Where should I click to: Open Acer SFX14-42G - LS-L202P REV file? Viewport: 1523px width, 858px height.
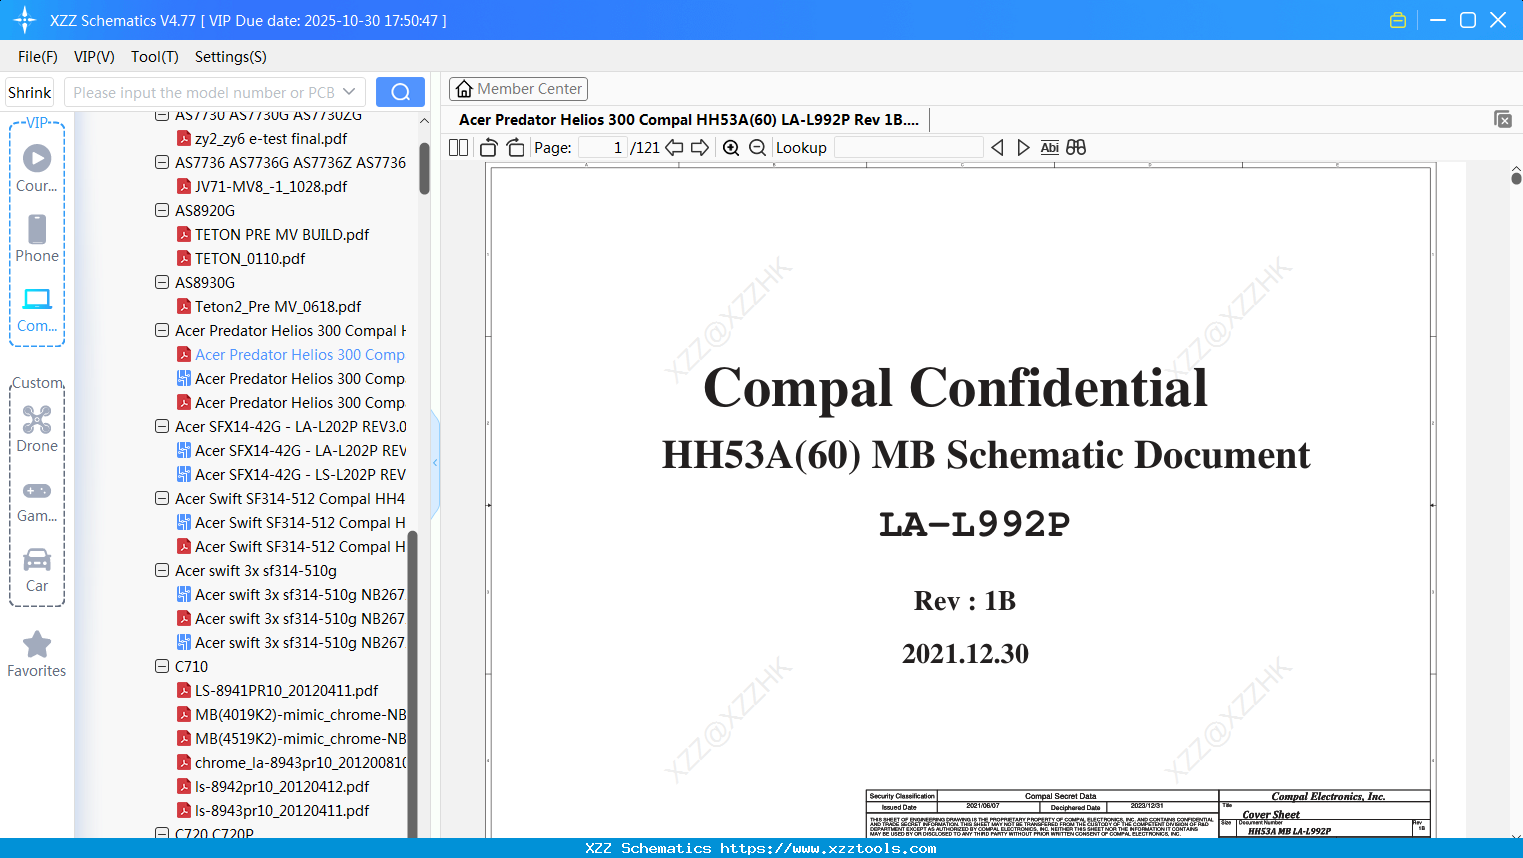coord(291,474)
